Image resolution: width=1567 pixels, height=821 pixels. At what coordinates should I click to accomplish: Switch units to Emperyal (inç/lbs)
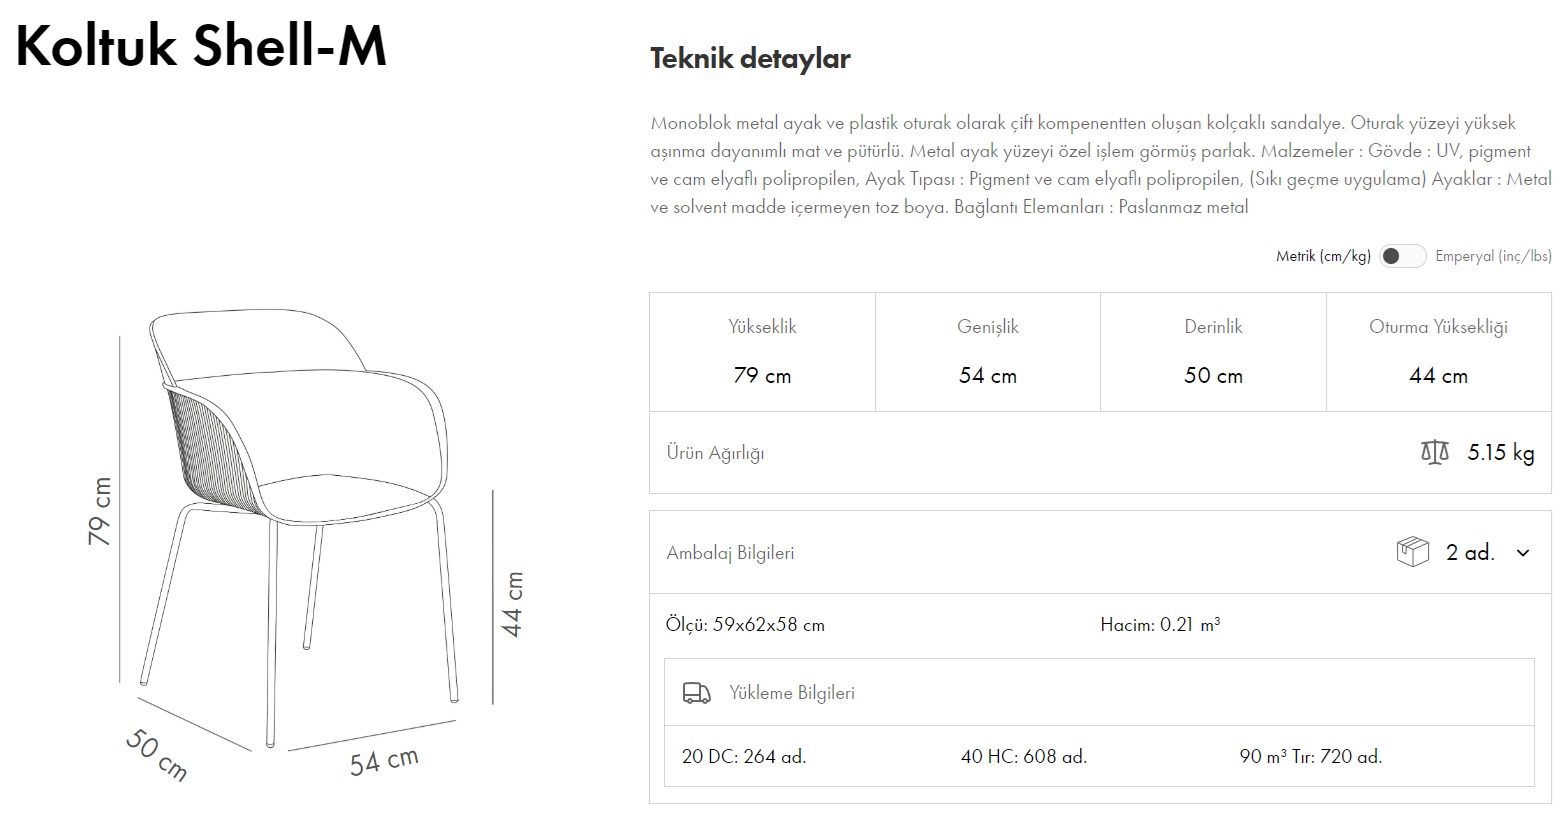[1492, 256]
